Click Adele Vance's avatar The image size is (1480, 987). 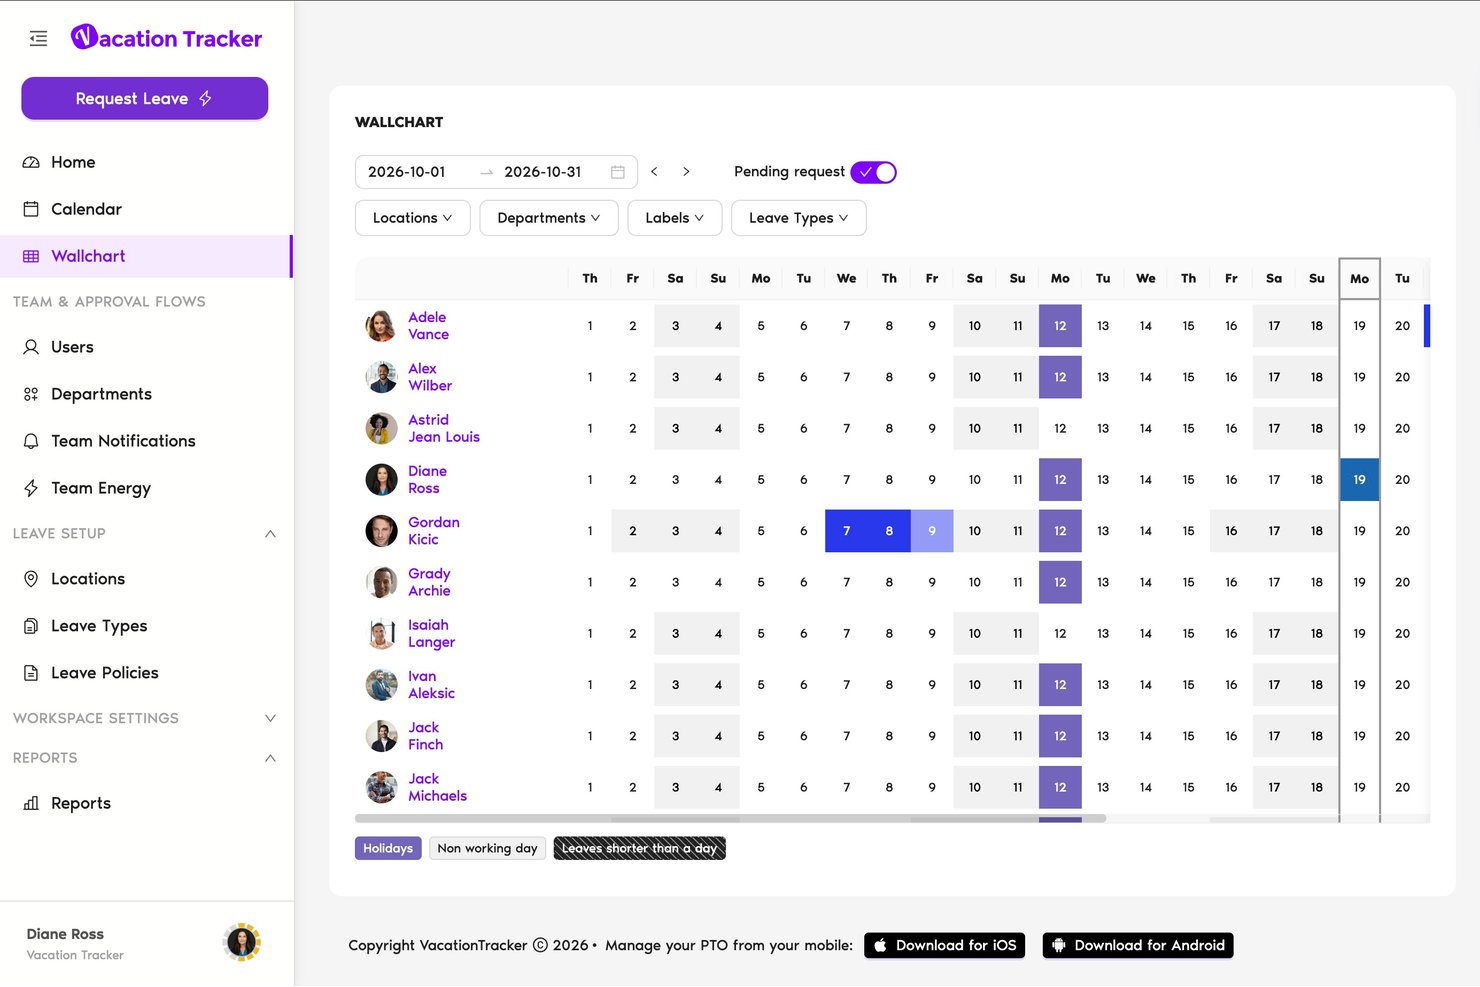pos(381,326)
